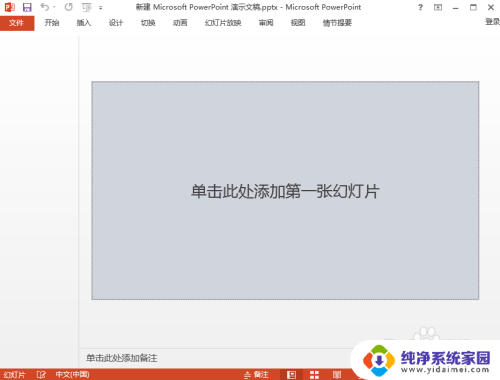Switch to Normal view icon in status bar
The height and width of the screenshot is (380, 500).
[291, 375]
